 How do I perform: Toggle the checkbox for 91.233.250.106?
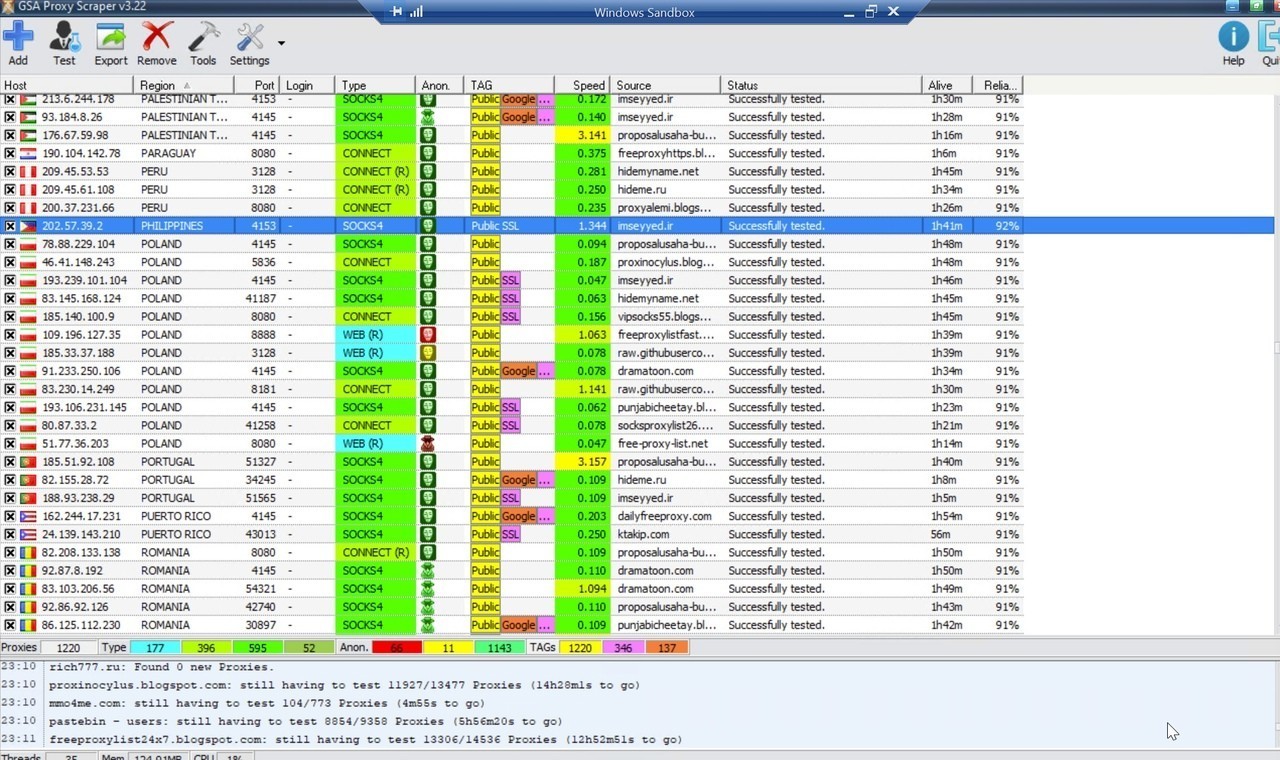tap(10, 371)
